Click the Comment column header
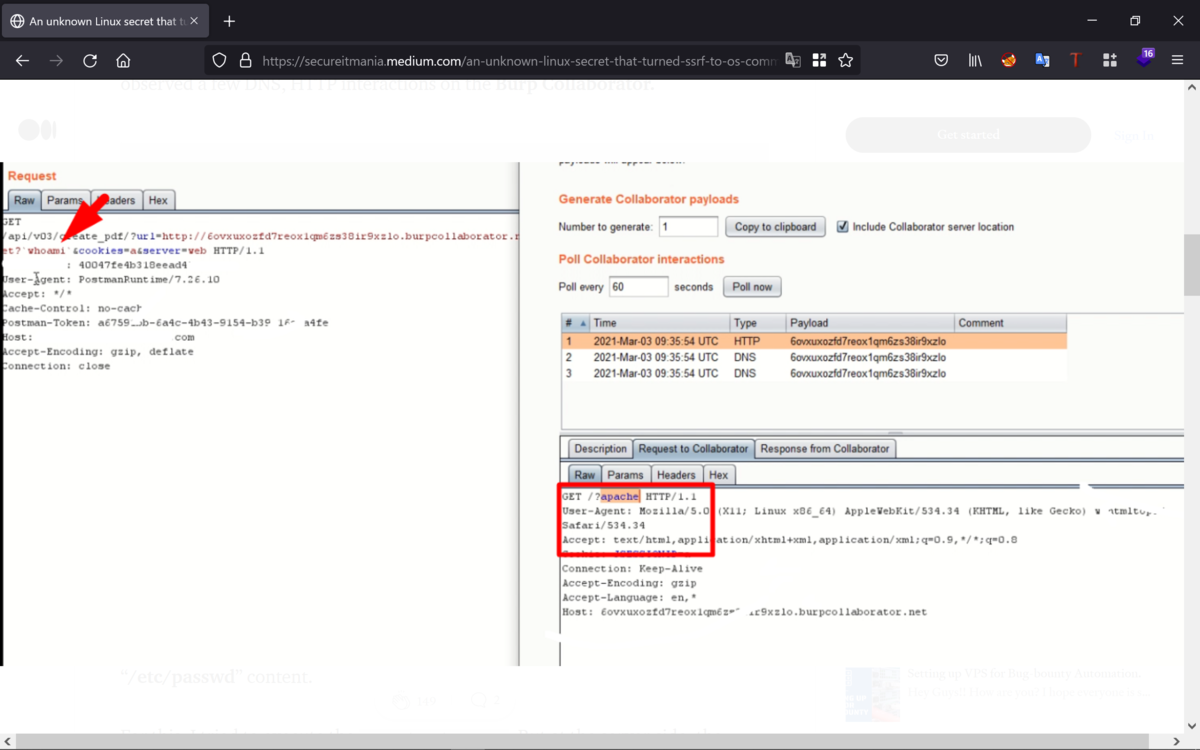 tap(1010, 323)
